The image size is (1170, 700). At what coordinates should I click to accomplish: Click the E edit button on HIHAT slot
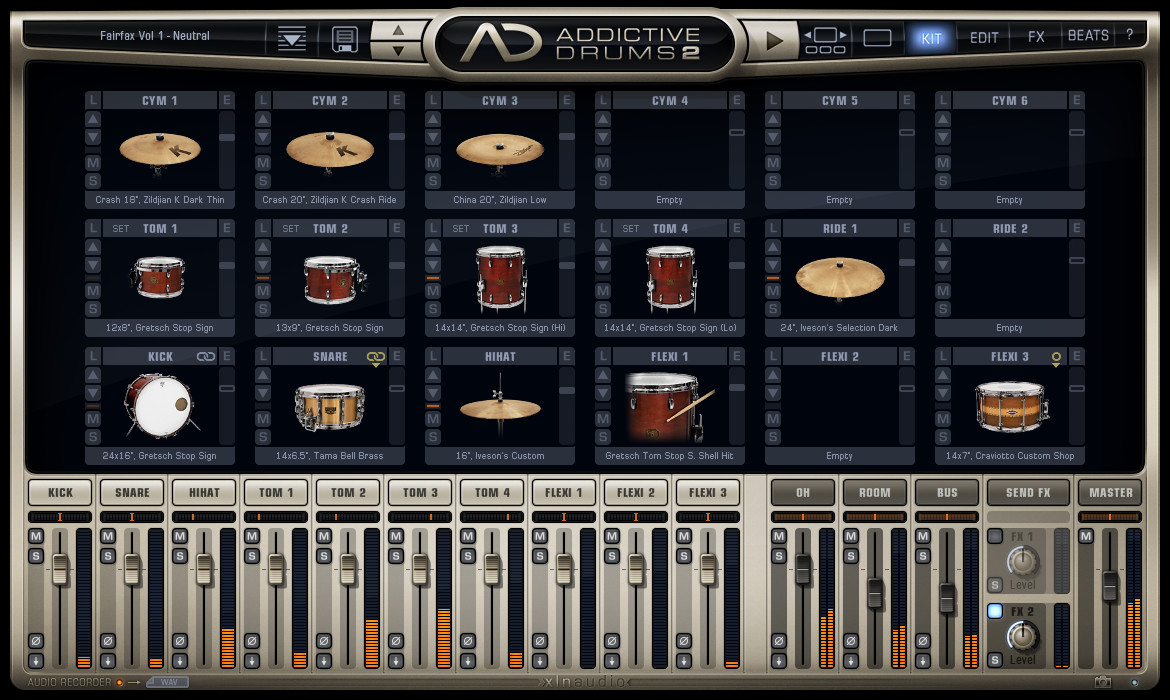point(567,356)
